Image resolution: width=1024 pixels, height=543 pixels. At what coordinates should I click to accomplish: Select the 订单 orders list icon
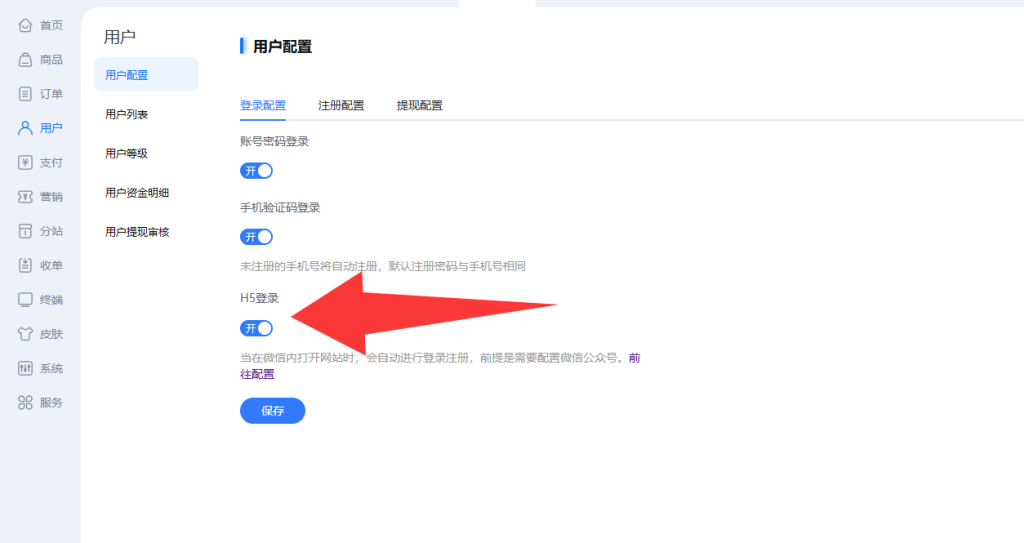tap(26, 94)
